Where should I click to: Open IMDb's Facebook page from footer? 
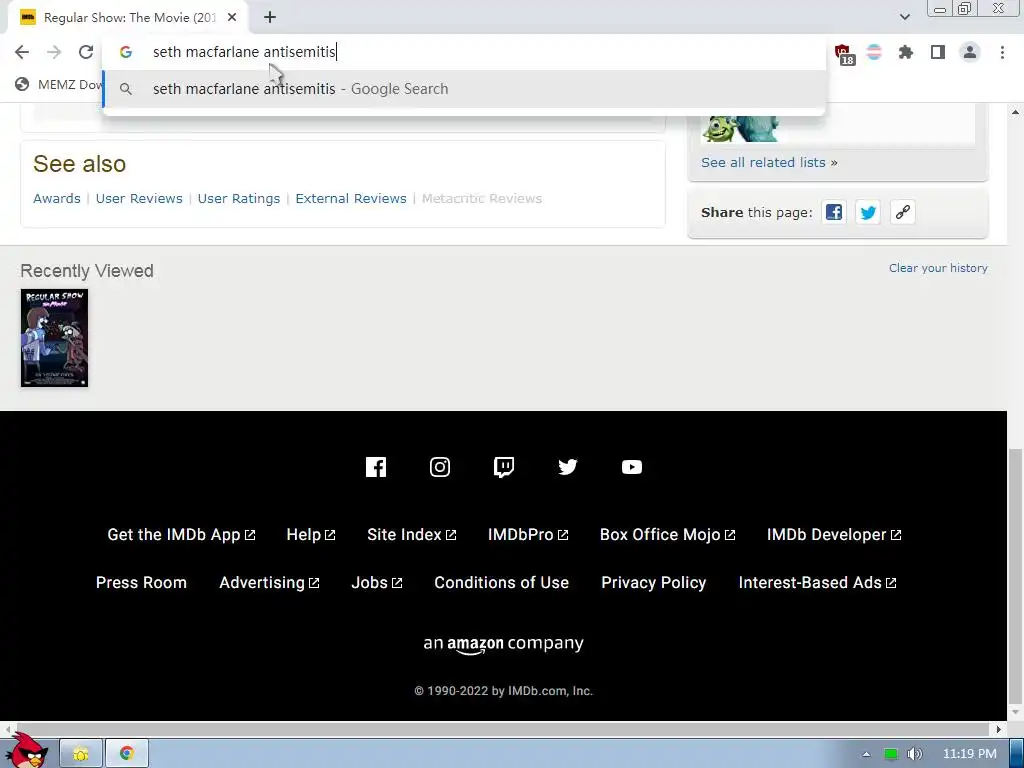coord(376,467)
